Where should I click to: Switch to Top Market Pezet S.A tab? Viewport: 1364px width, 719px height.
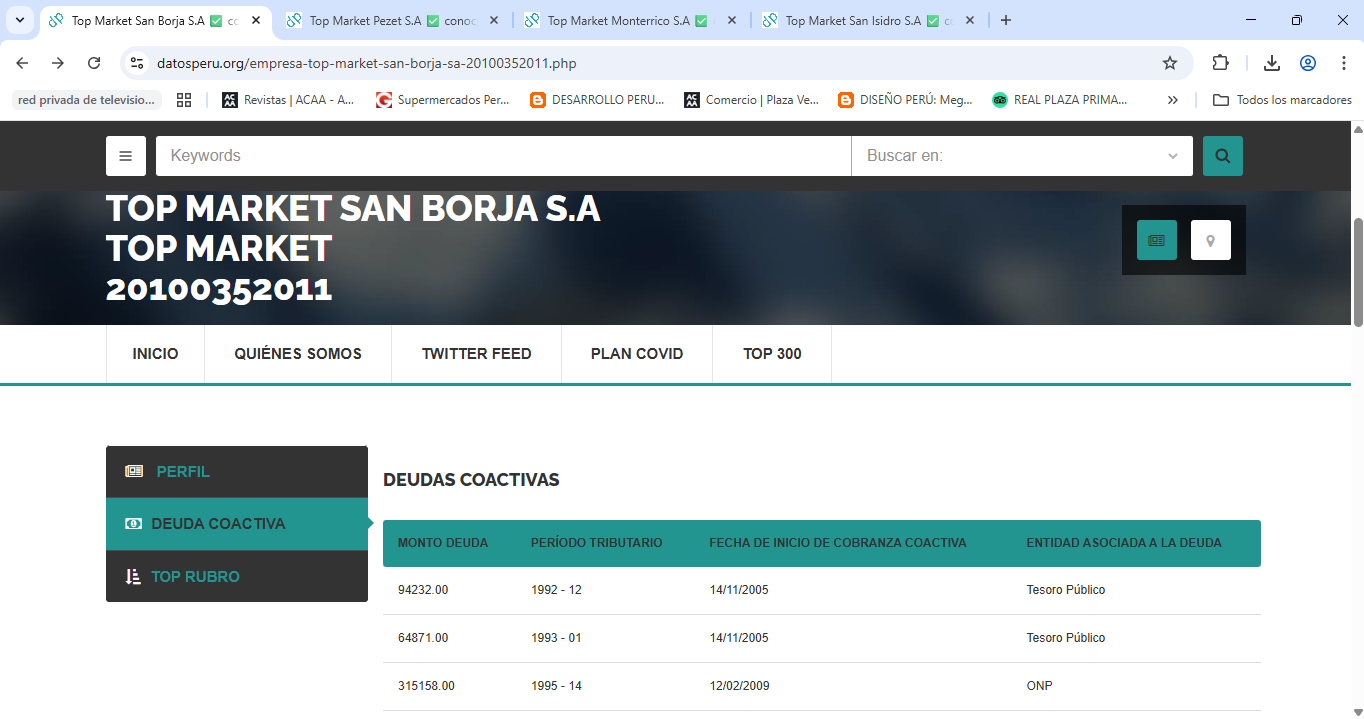[x=380, y=20]
